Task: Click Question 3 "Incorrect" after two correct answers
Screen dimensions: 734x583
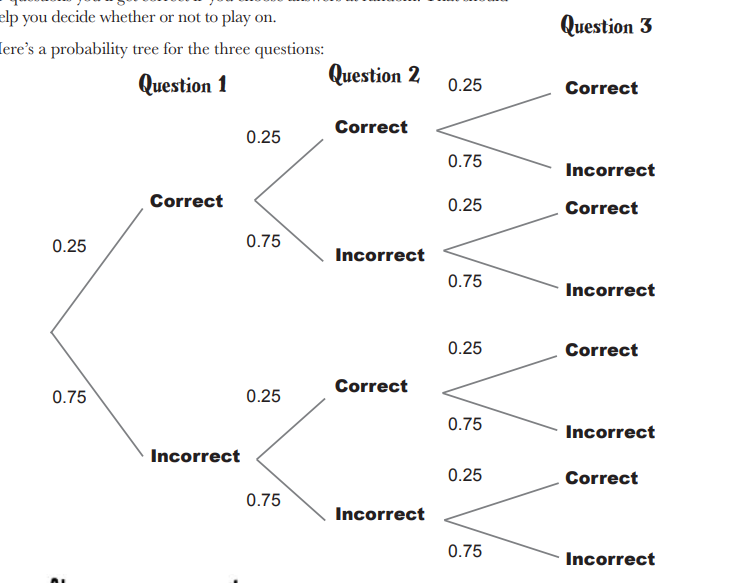Action: (610, 170)
